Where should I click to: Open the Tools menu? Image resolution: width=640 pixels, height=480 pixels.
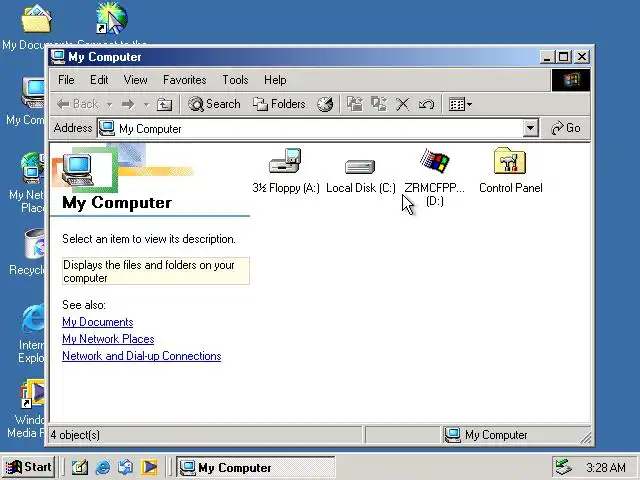point(235,80)
